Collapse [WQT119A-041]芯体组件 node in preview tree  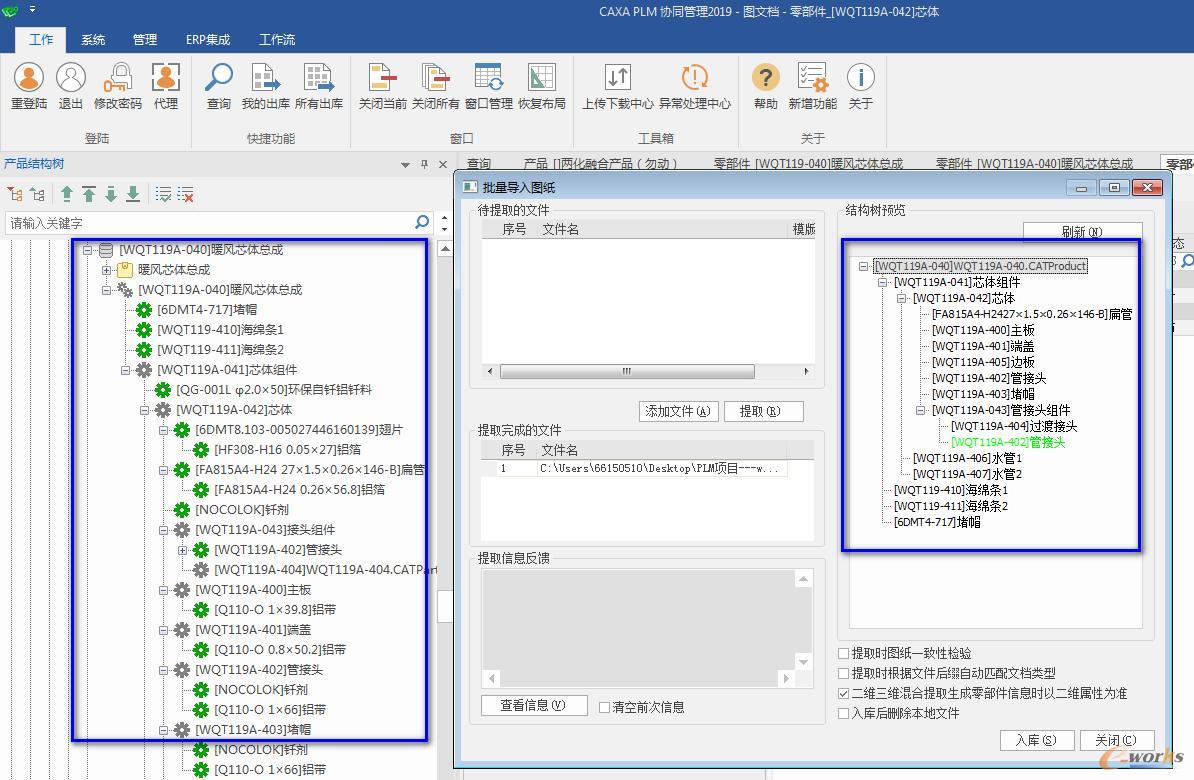click(x=883, y=283)
